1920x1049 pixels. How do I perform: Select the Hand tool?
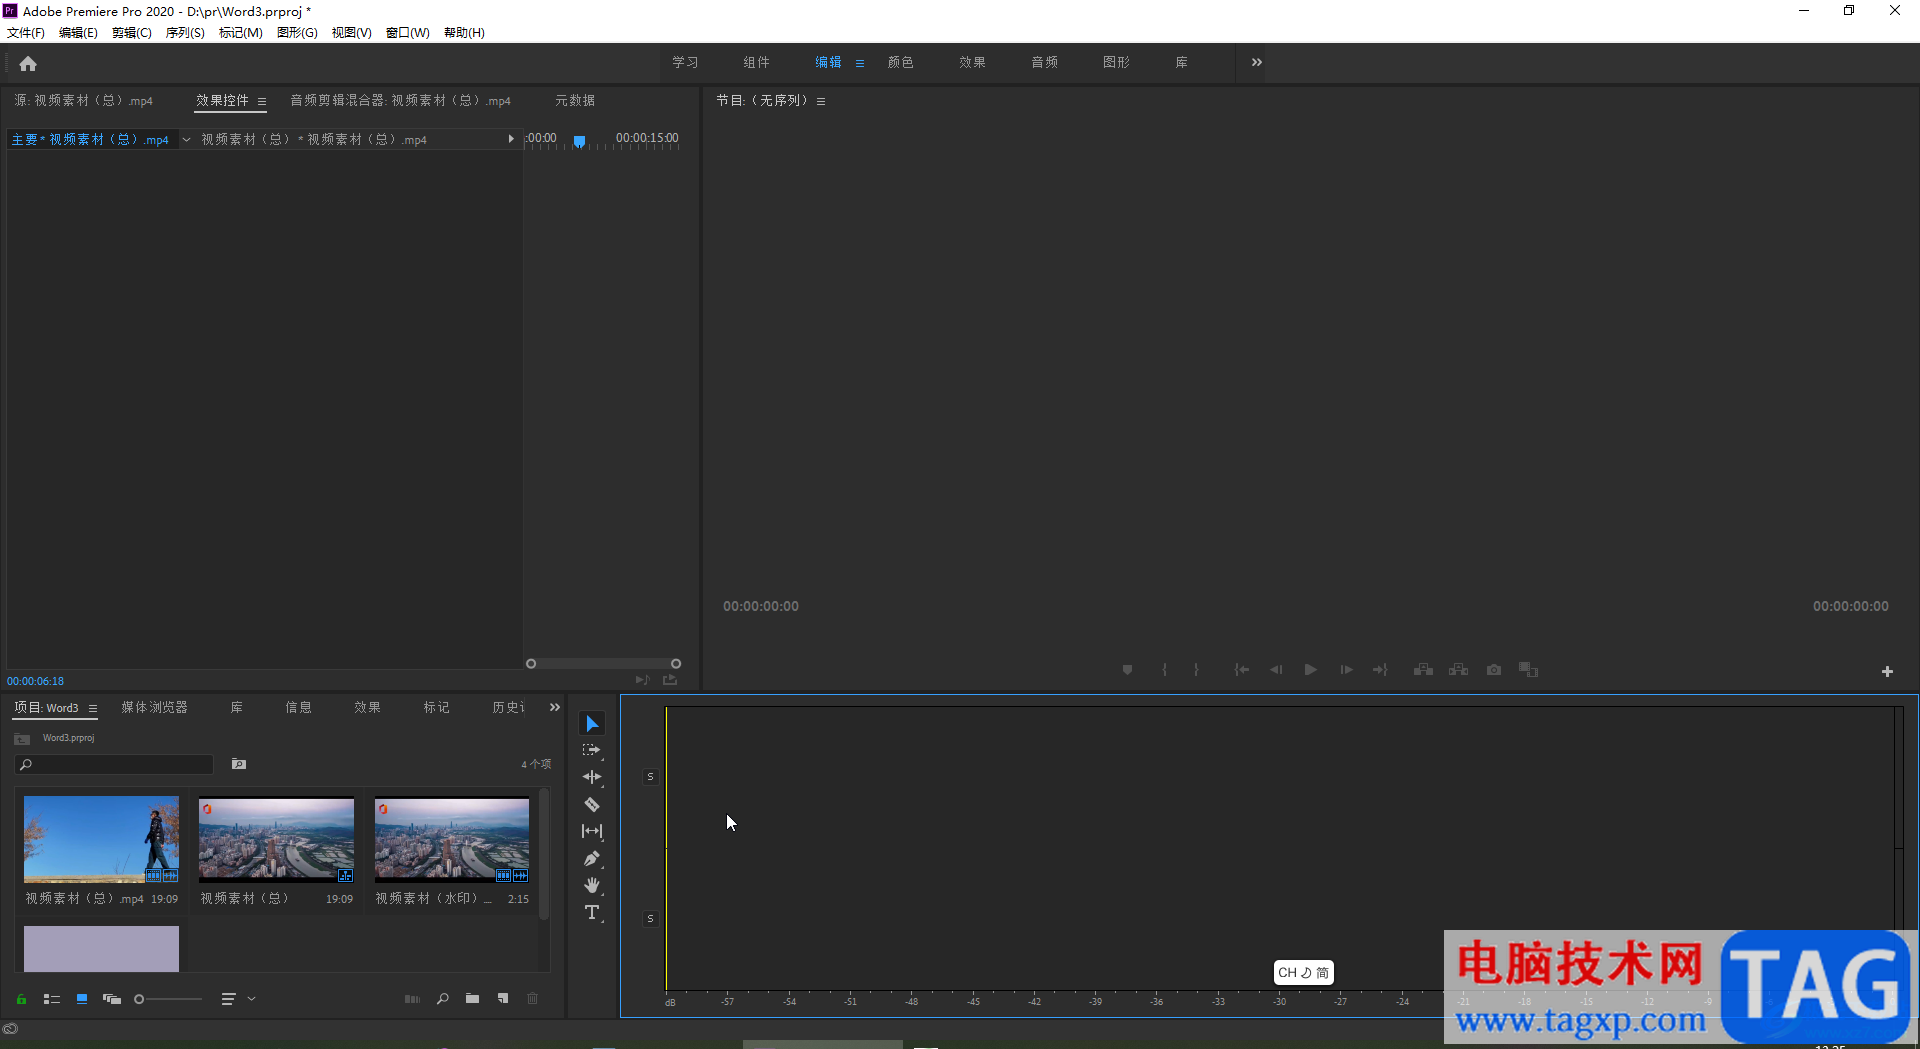click(x=592, y=885)
